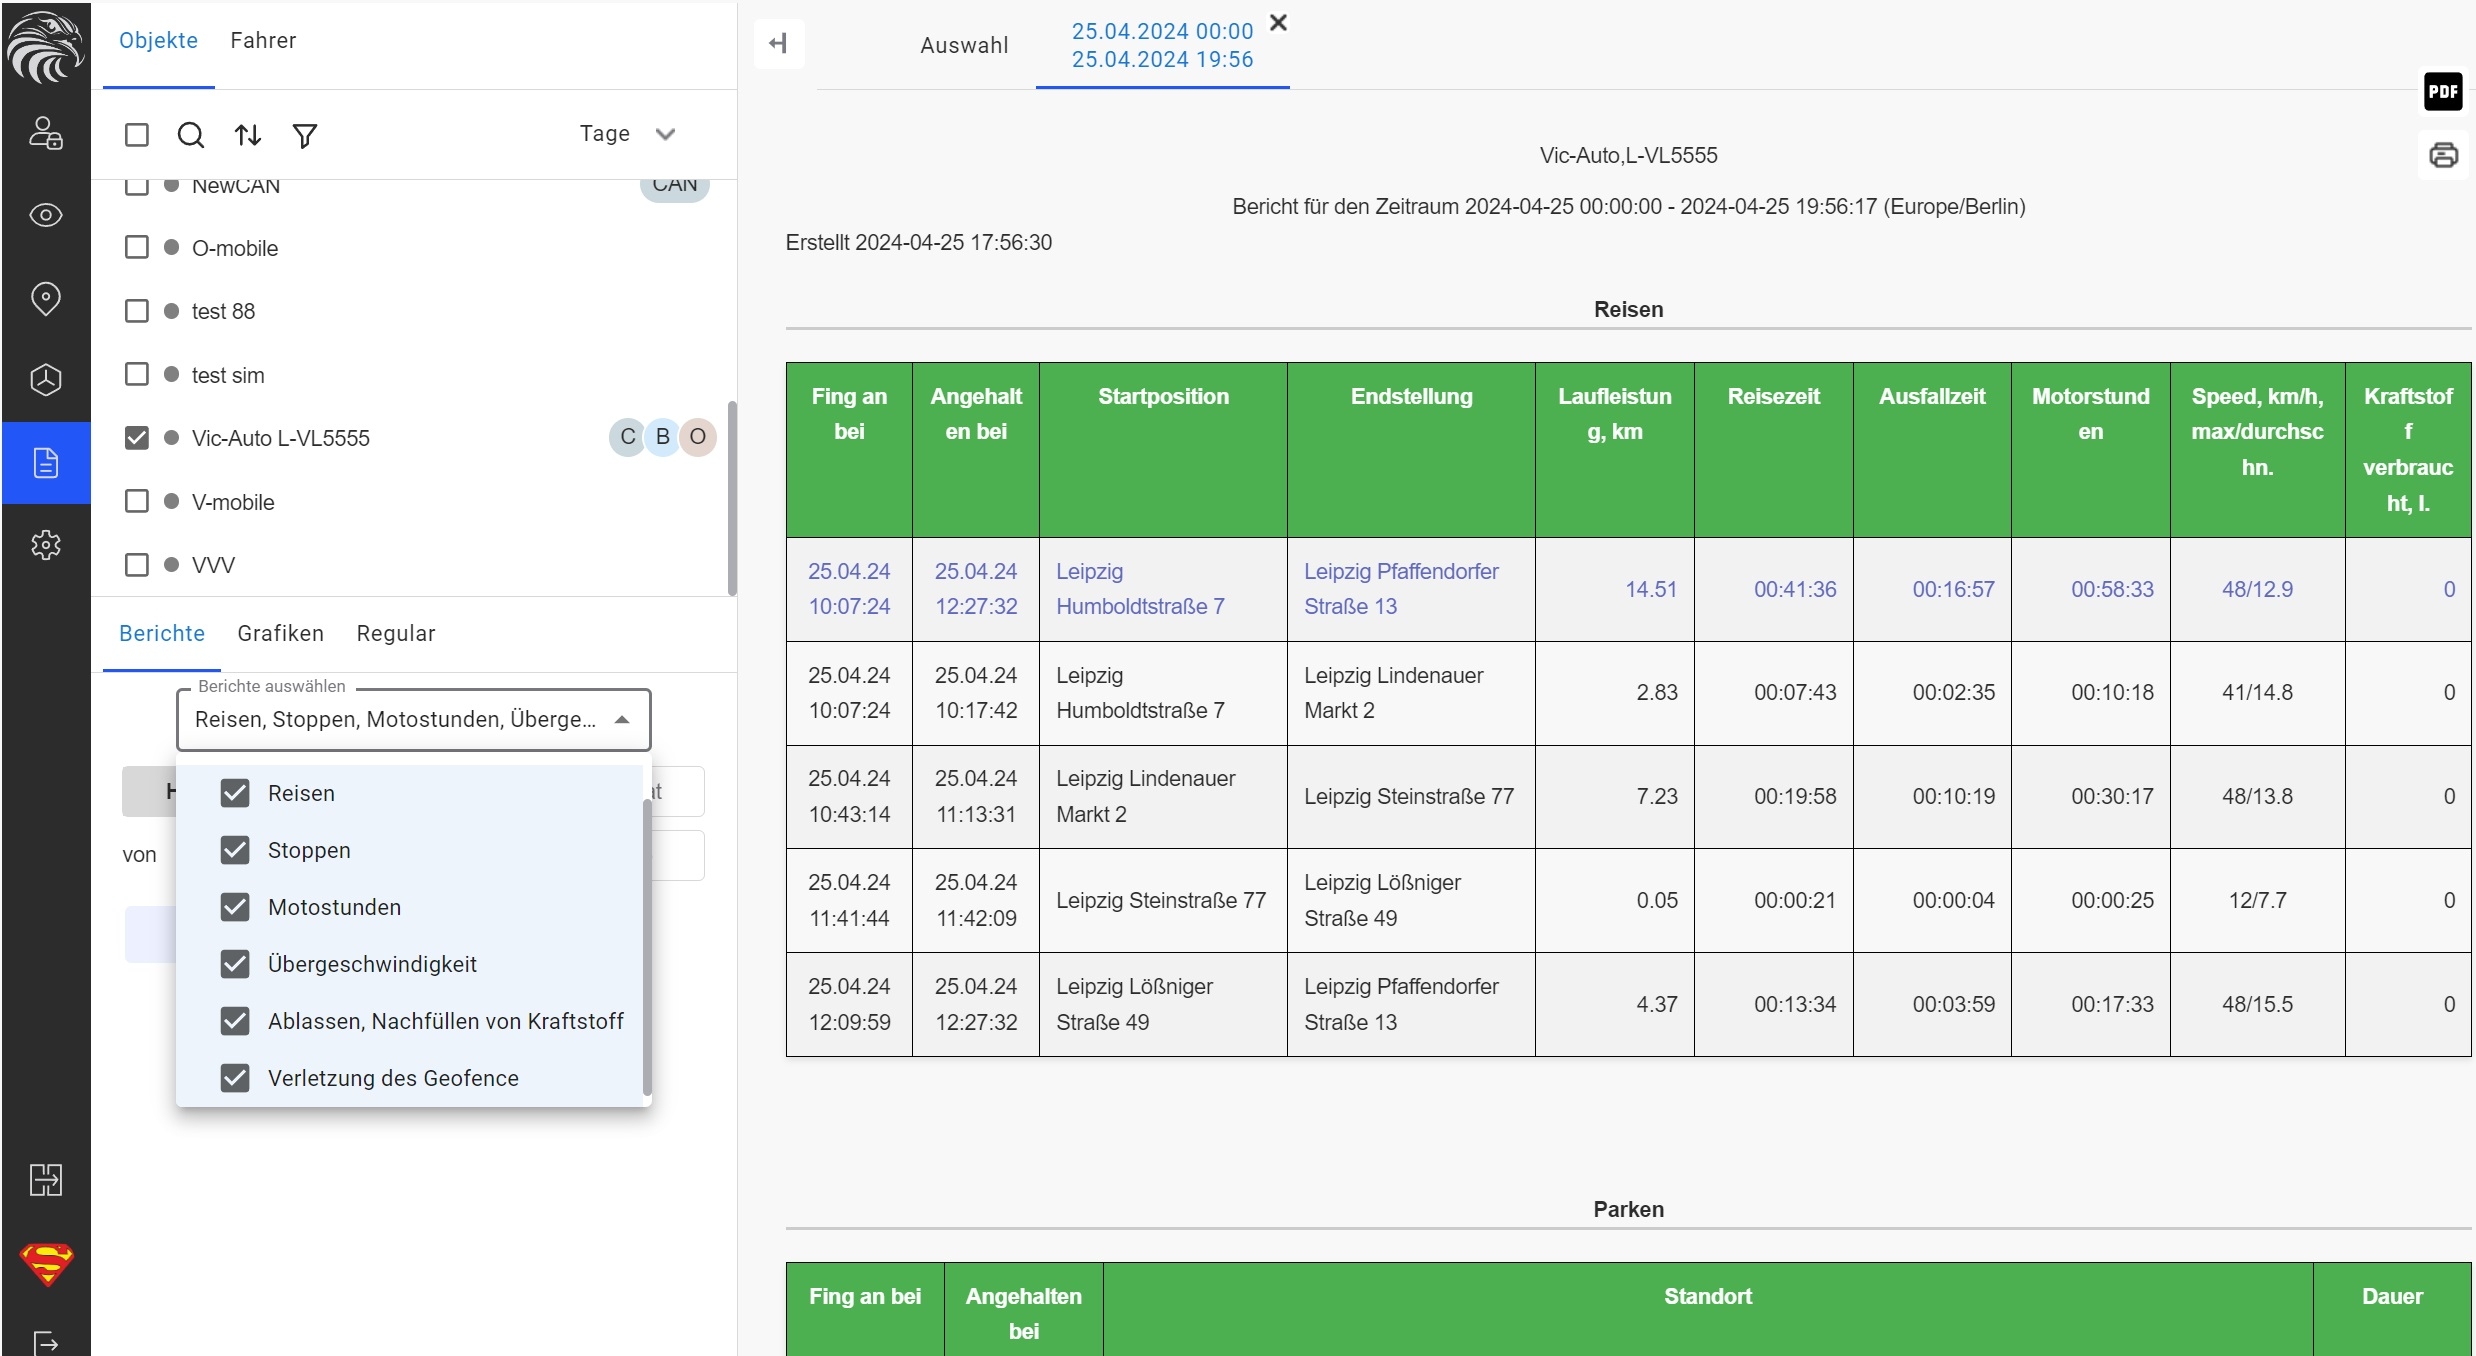Click the O badge on Vic-Auto row
2476x1356 pixels.
(x=698, y=437)
